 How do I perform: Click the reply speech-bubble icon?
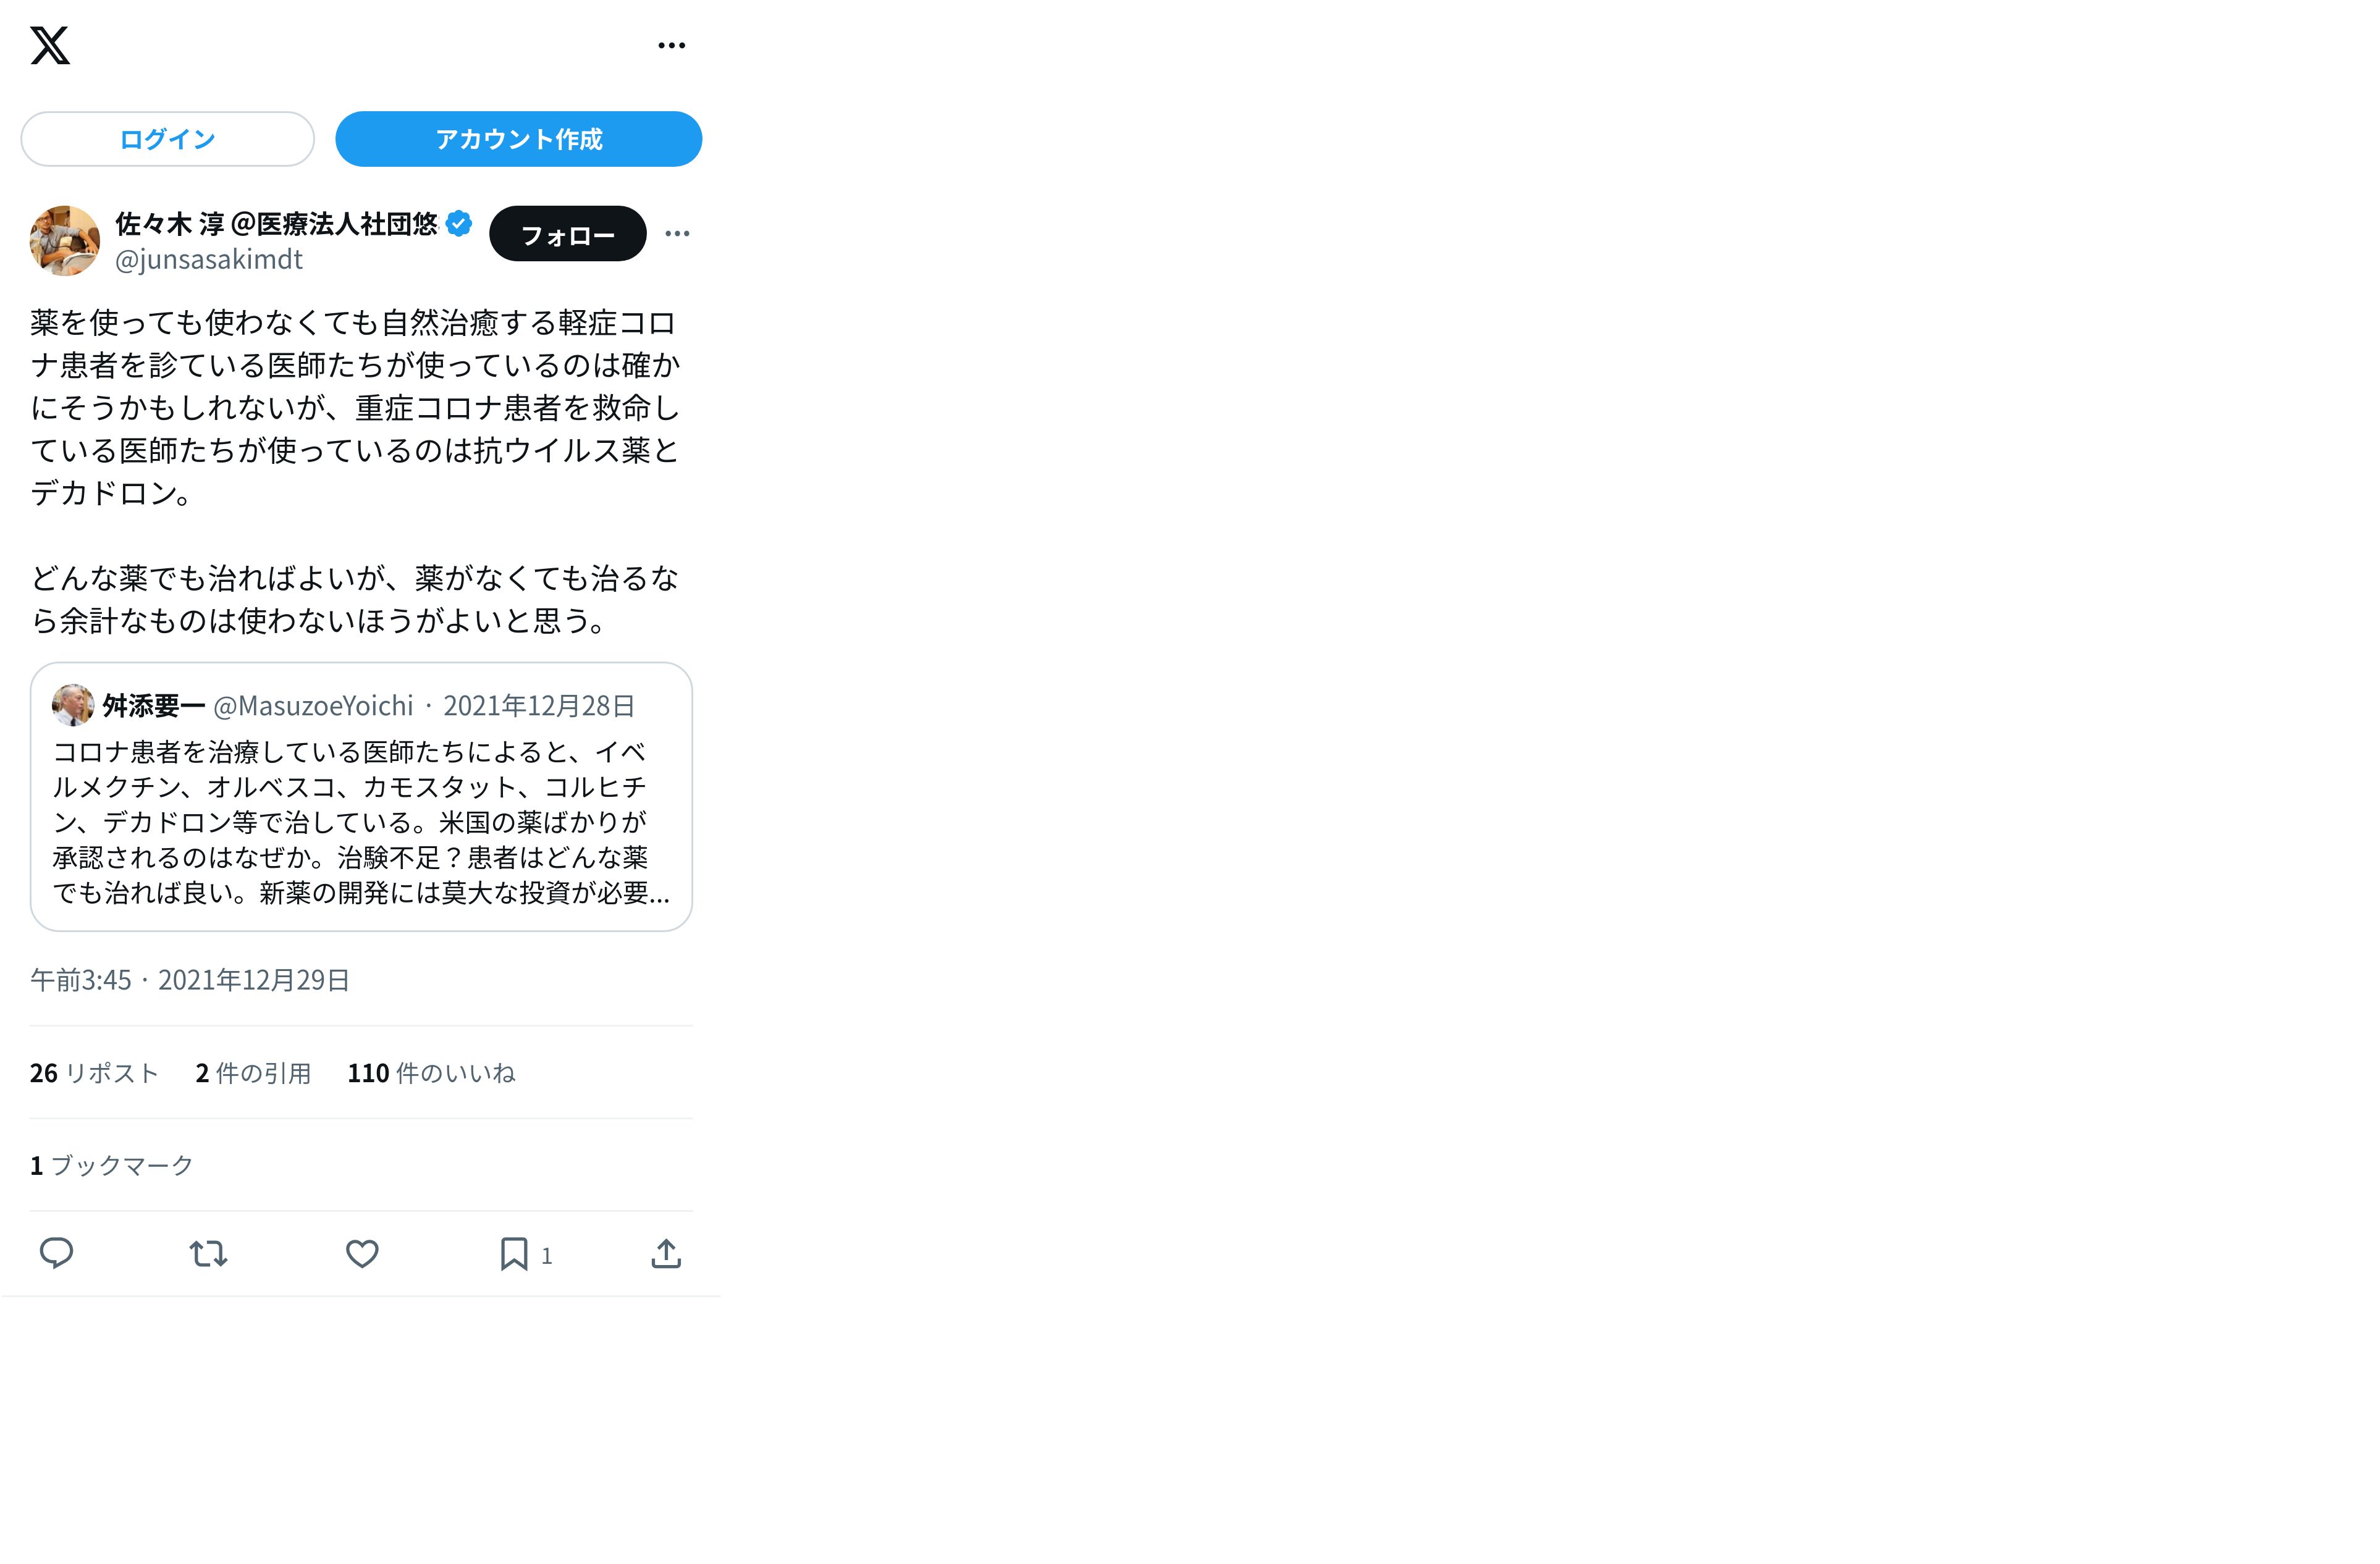(56, 1253)
